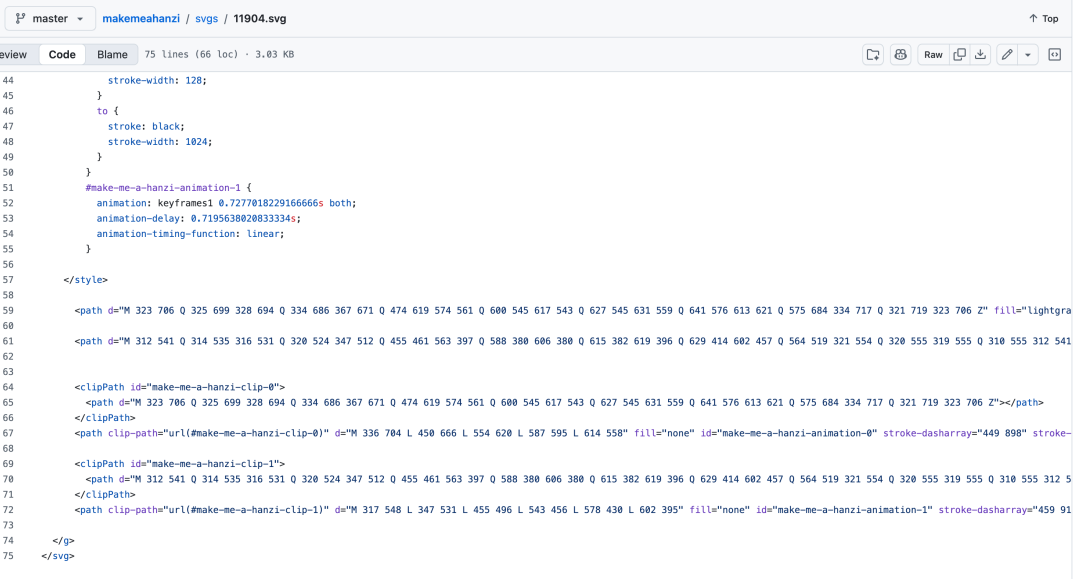Select line number 67
Image resolution: width=1080 pixels, height=579 pixels.
point(8,433)
